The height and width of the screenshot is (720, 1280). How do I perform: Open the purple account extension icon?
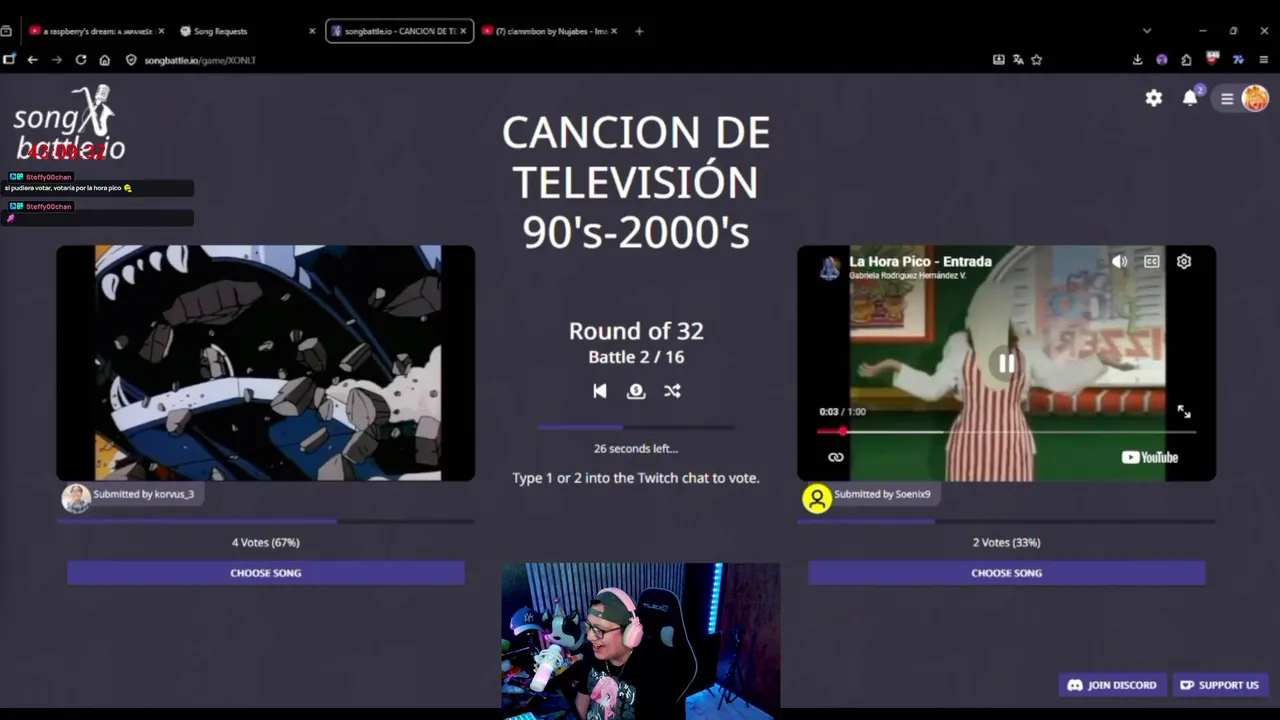click(x=1162, y=60)
